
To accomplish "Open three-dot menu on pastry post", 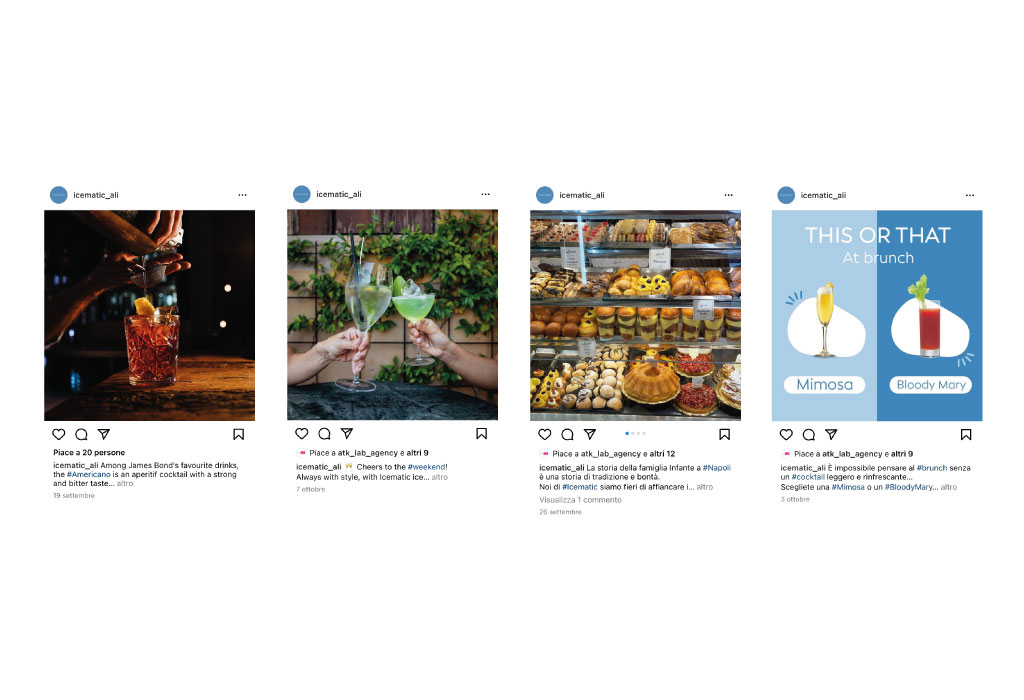I will click(x=728, y=195).
